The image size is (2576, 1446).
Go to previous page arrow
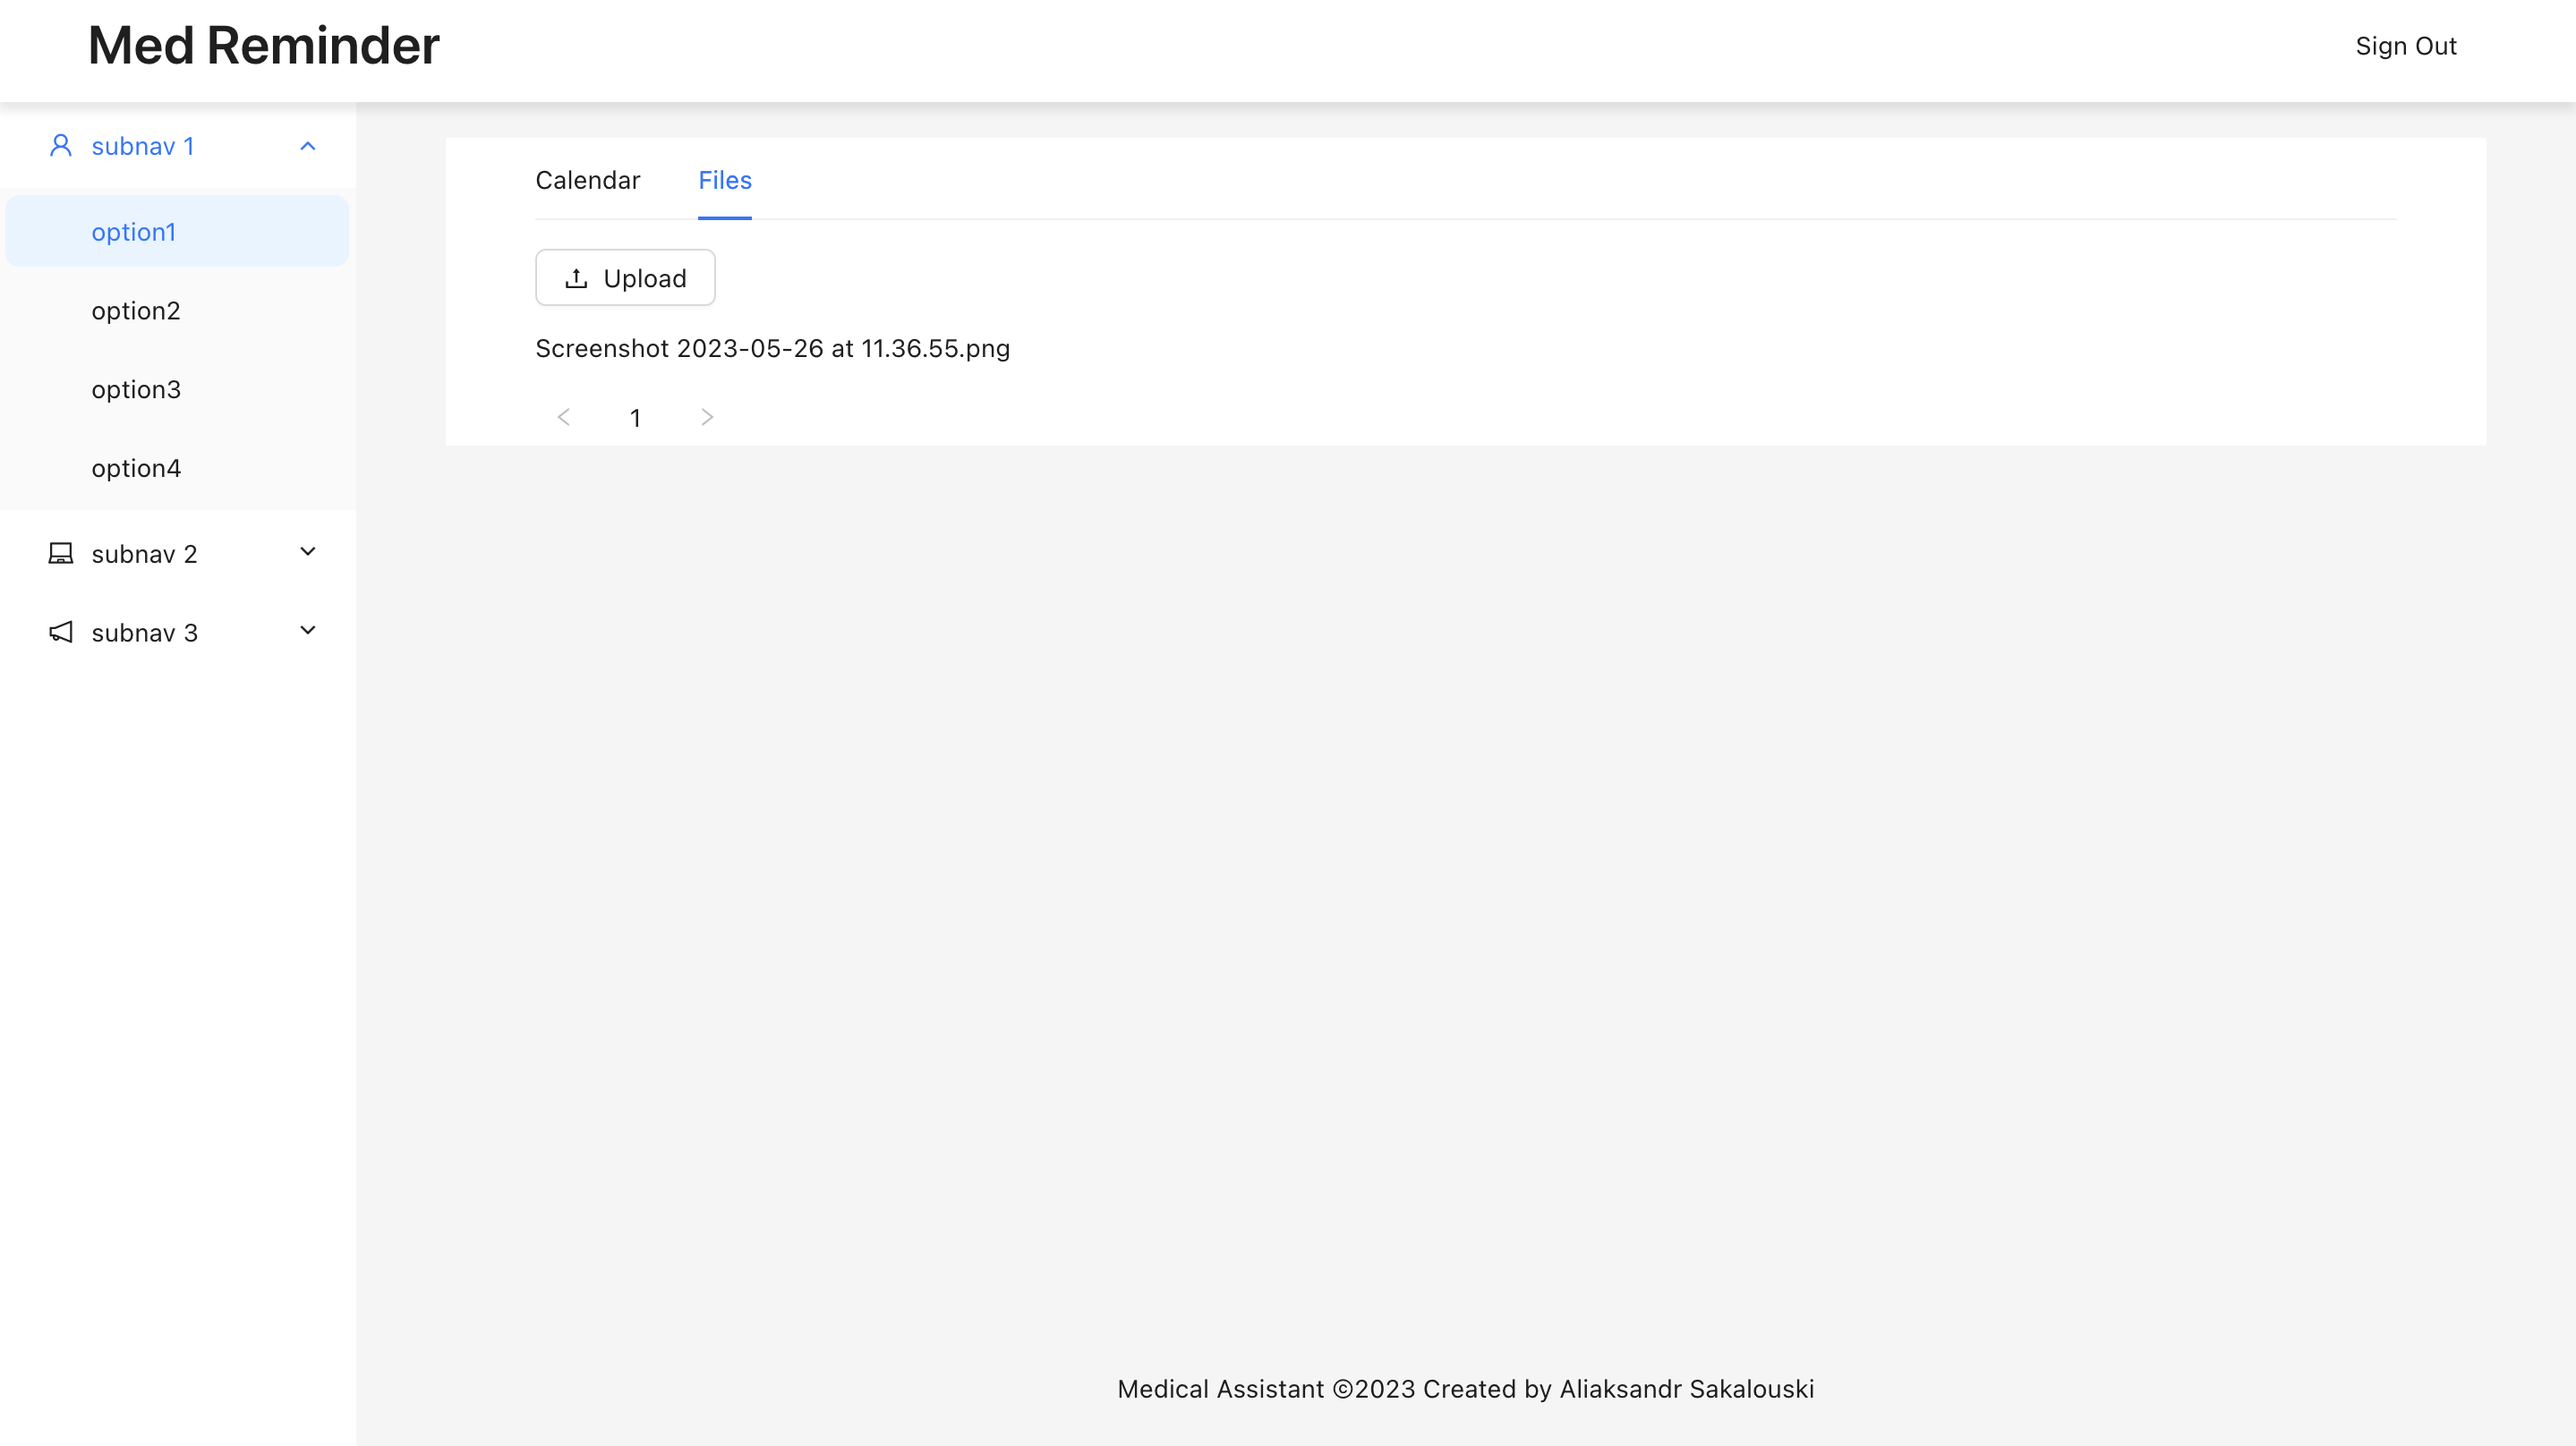coord(564,417)
